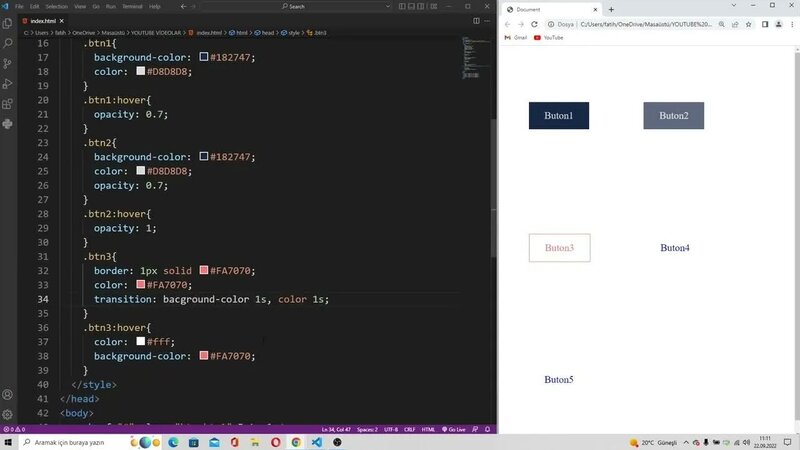The image size is (800, 450).
Task: Click the split editor right icon
Action: point(476,21)
